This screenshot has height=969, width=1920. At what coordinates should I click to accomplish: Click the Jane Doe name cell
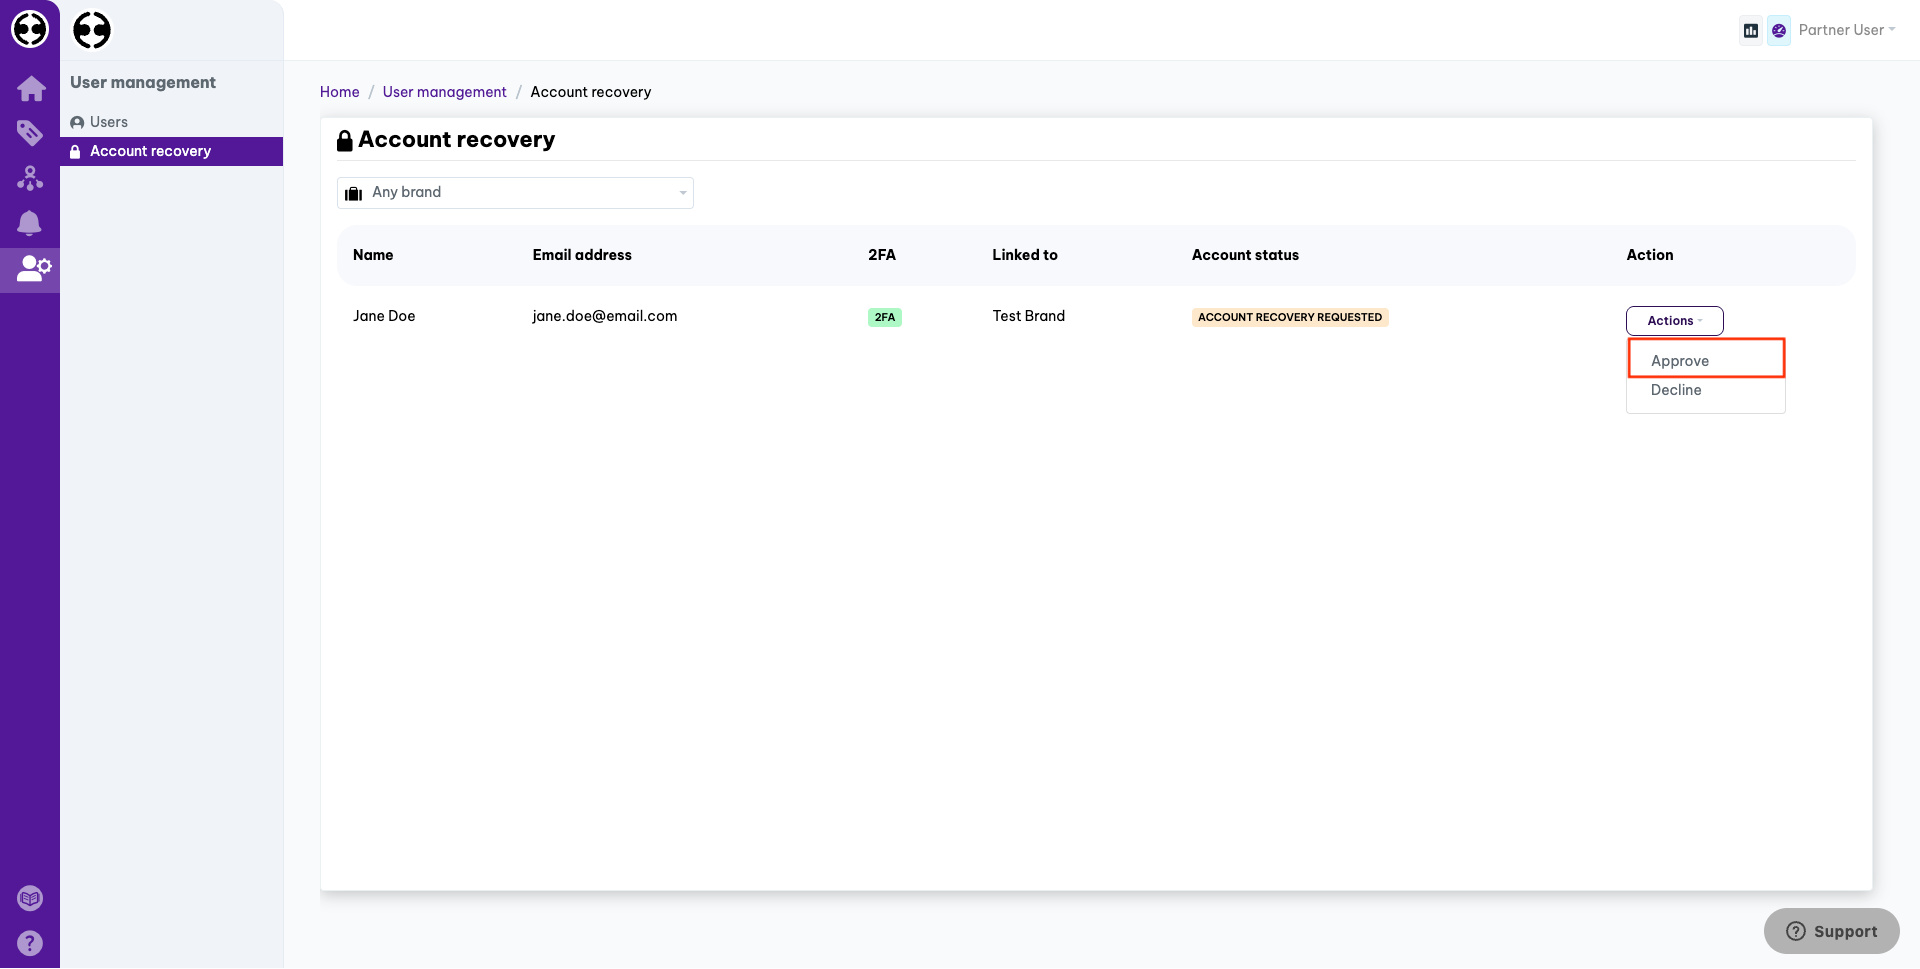click(384, 316)
